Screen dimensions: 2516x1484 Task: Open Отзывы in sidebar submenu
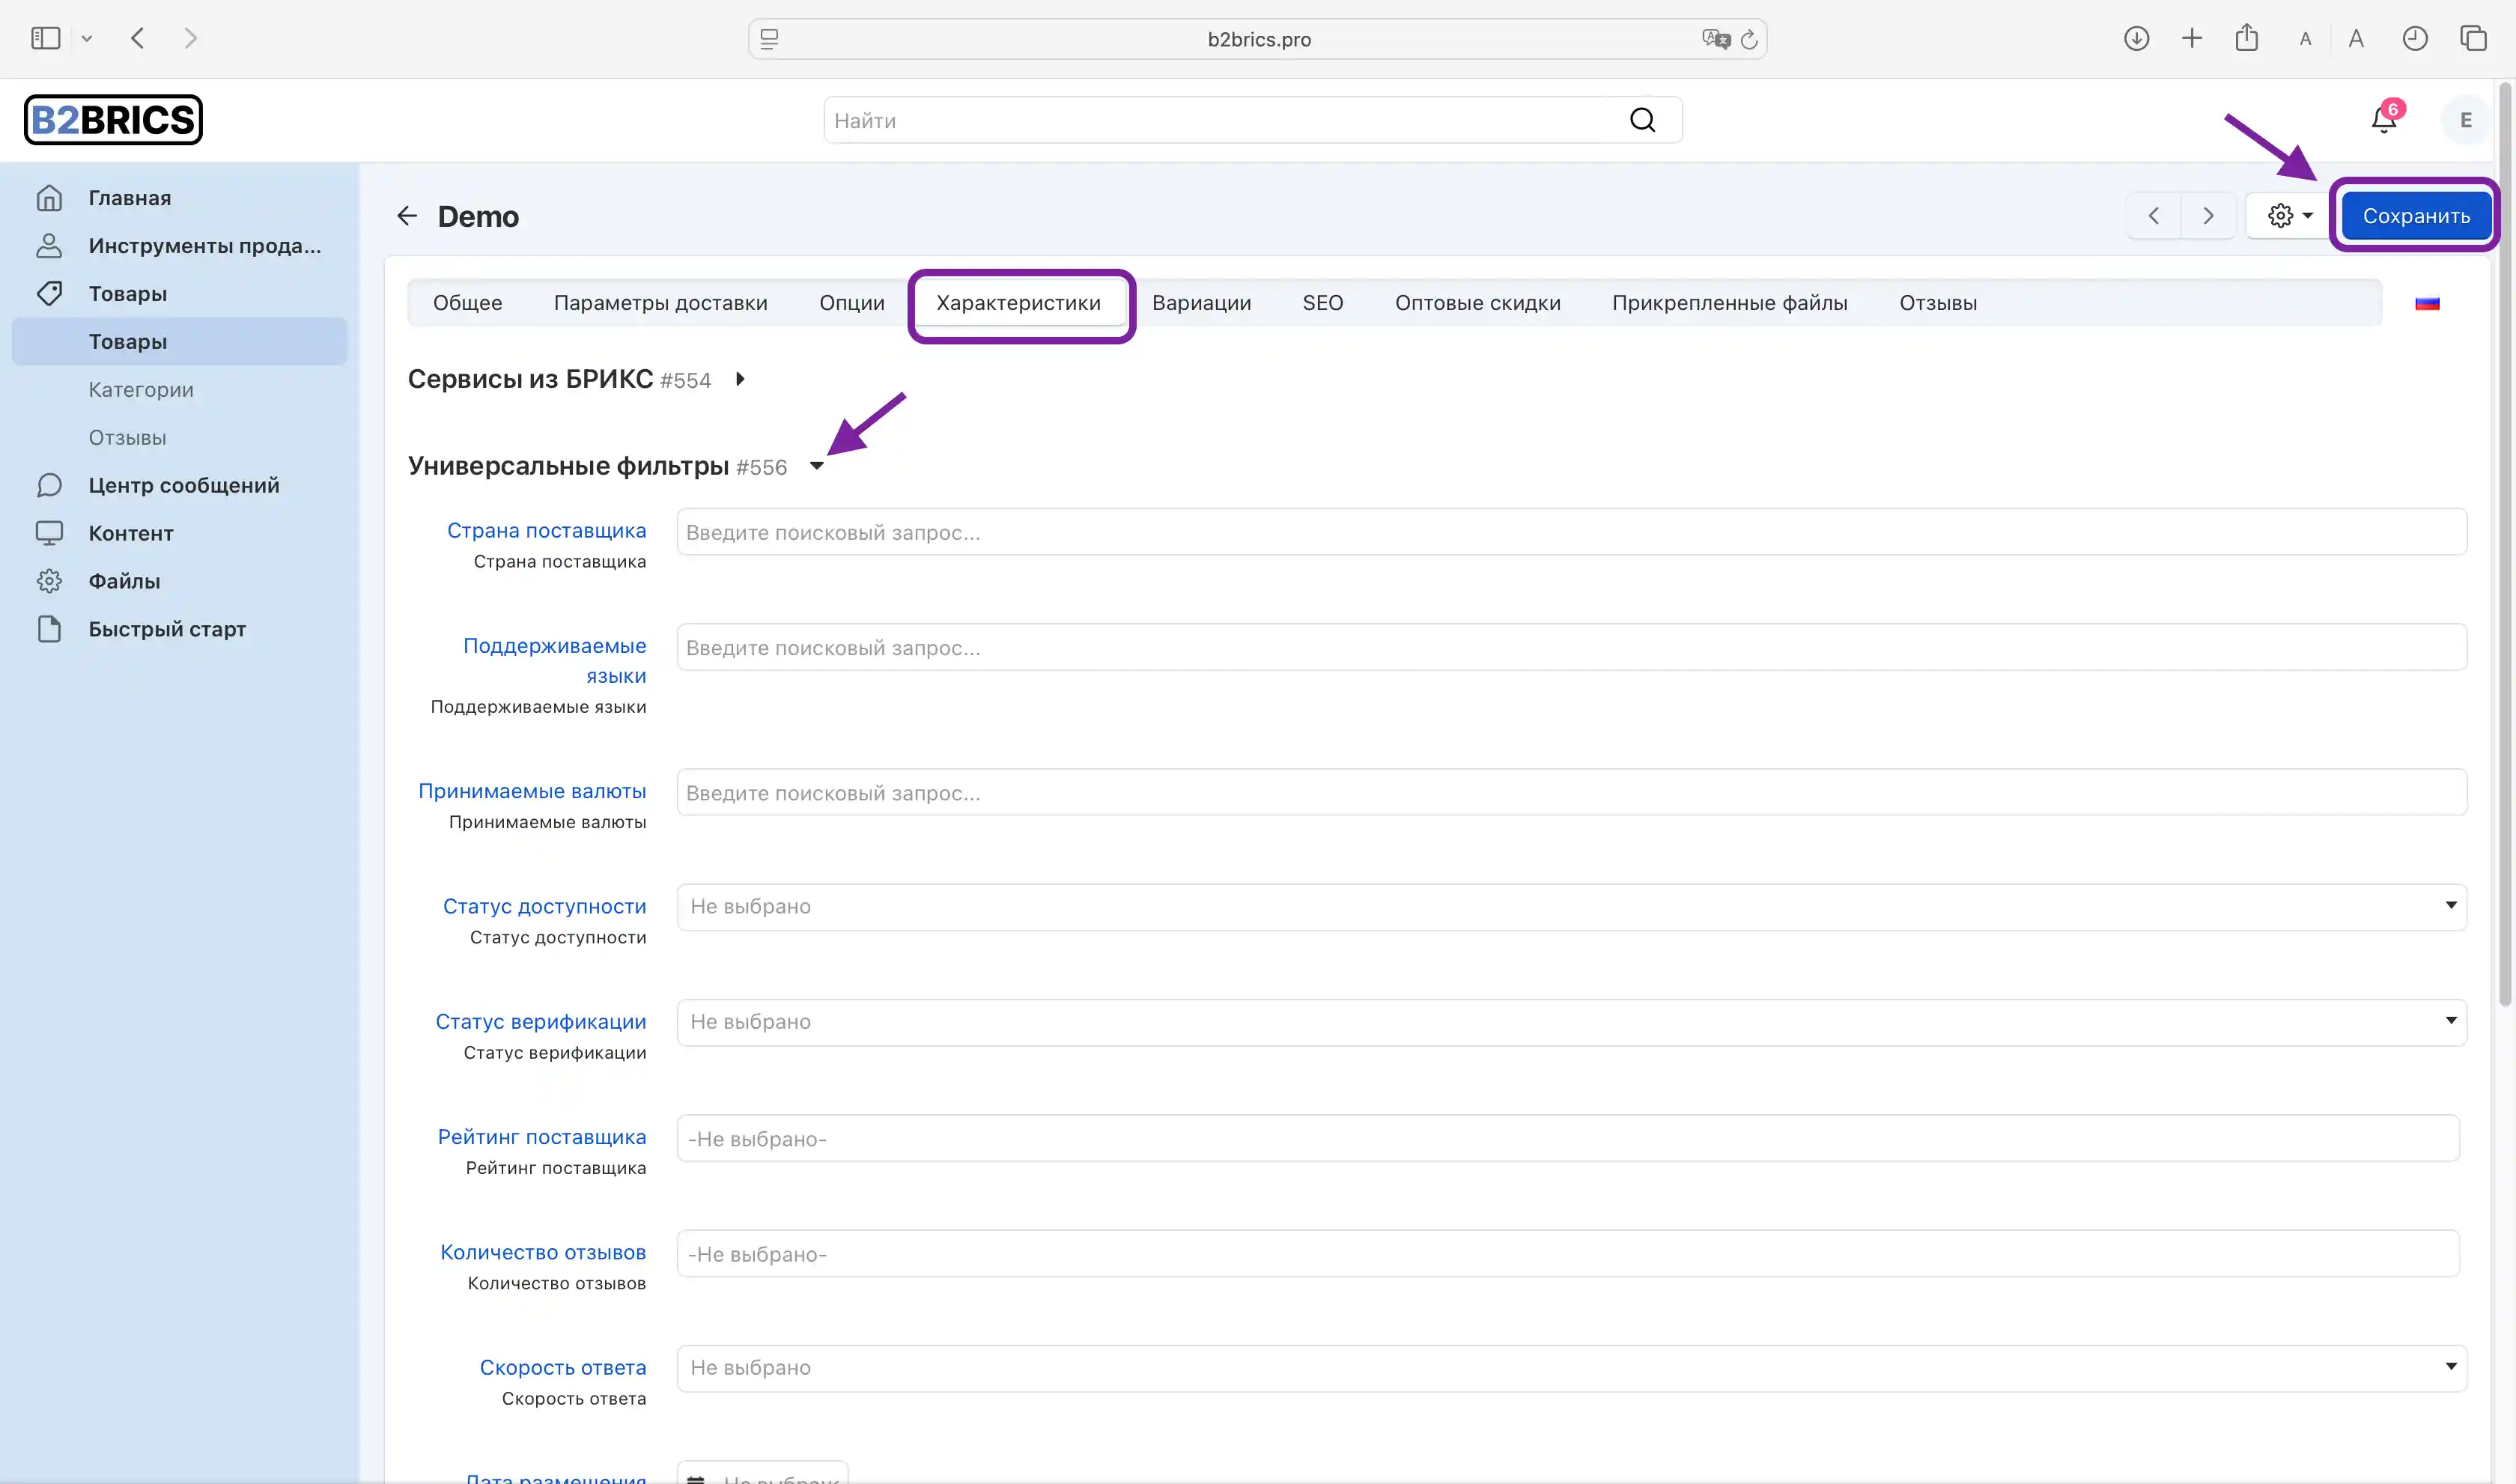[x=127, y=438]
